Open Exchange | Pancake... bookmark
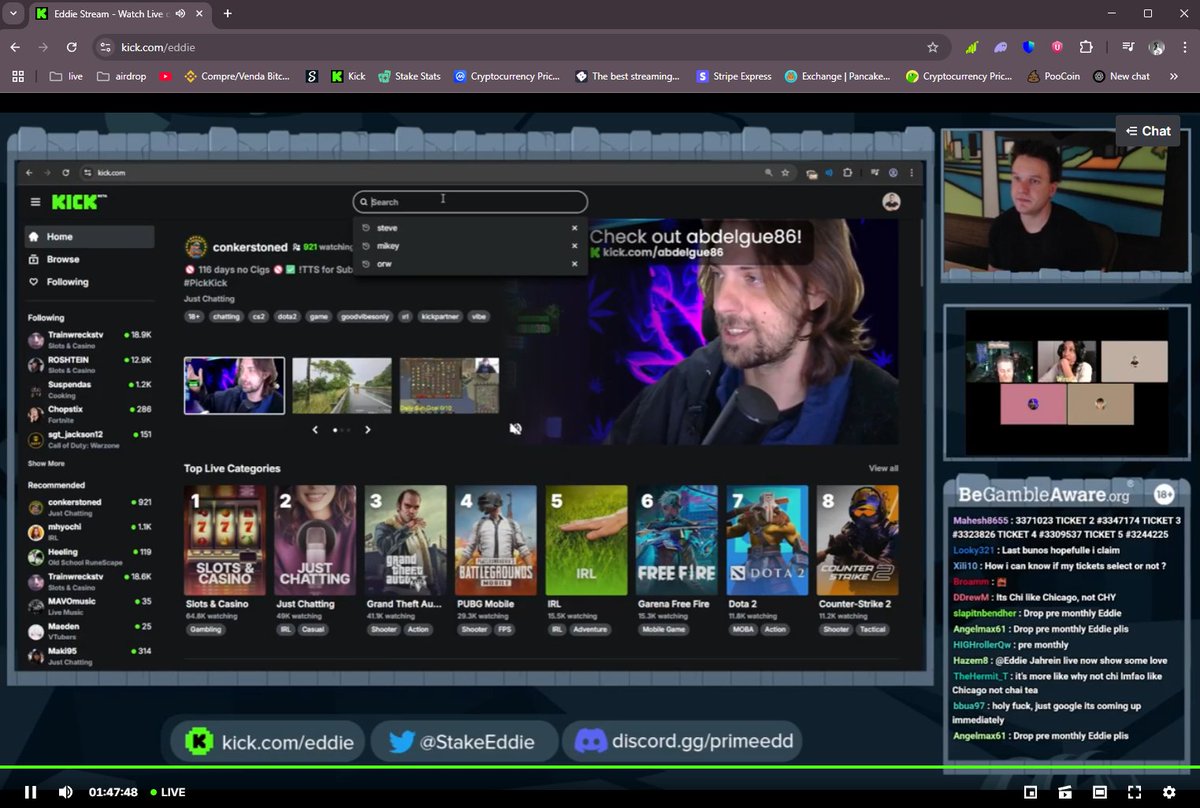Screen dimensions: 1200x808 (838, 76)
